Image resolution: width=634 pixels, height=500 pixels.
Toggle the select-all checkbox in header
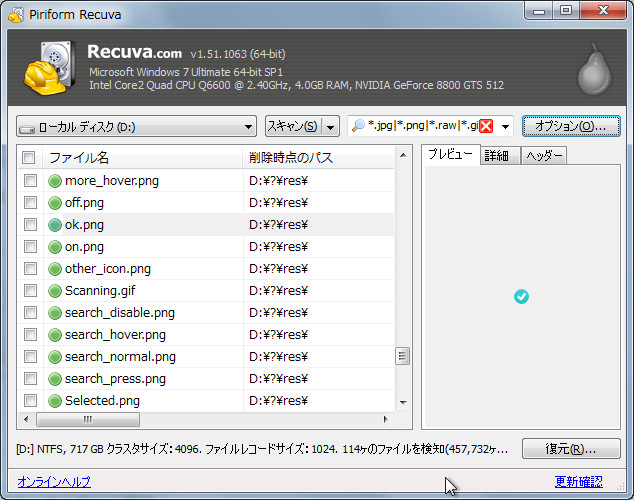[29, 157]
